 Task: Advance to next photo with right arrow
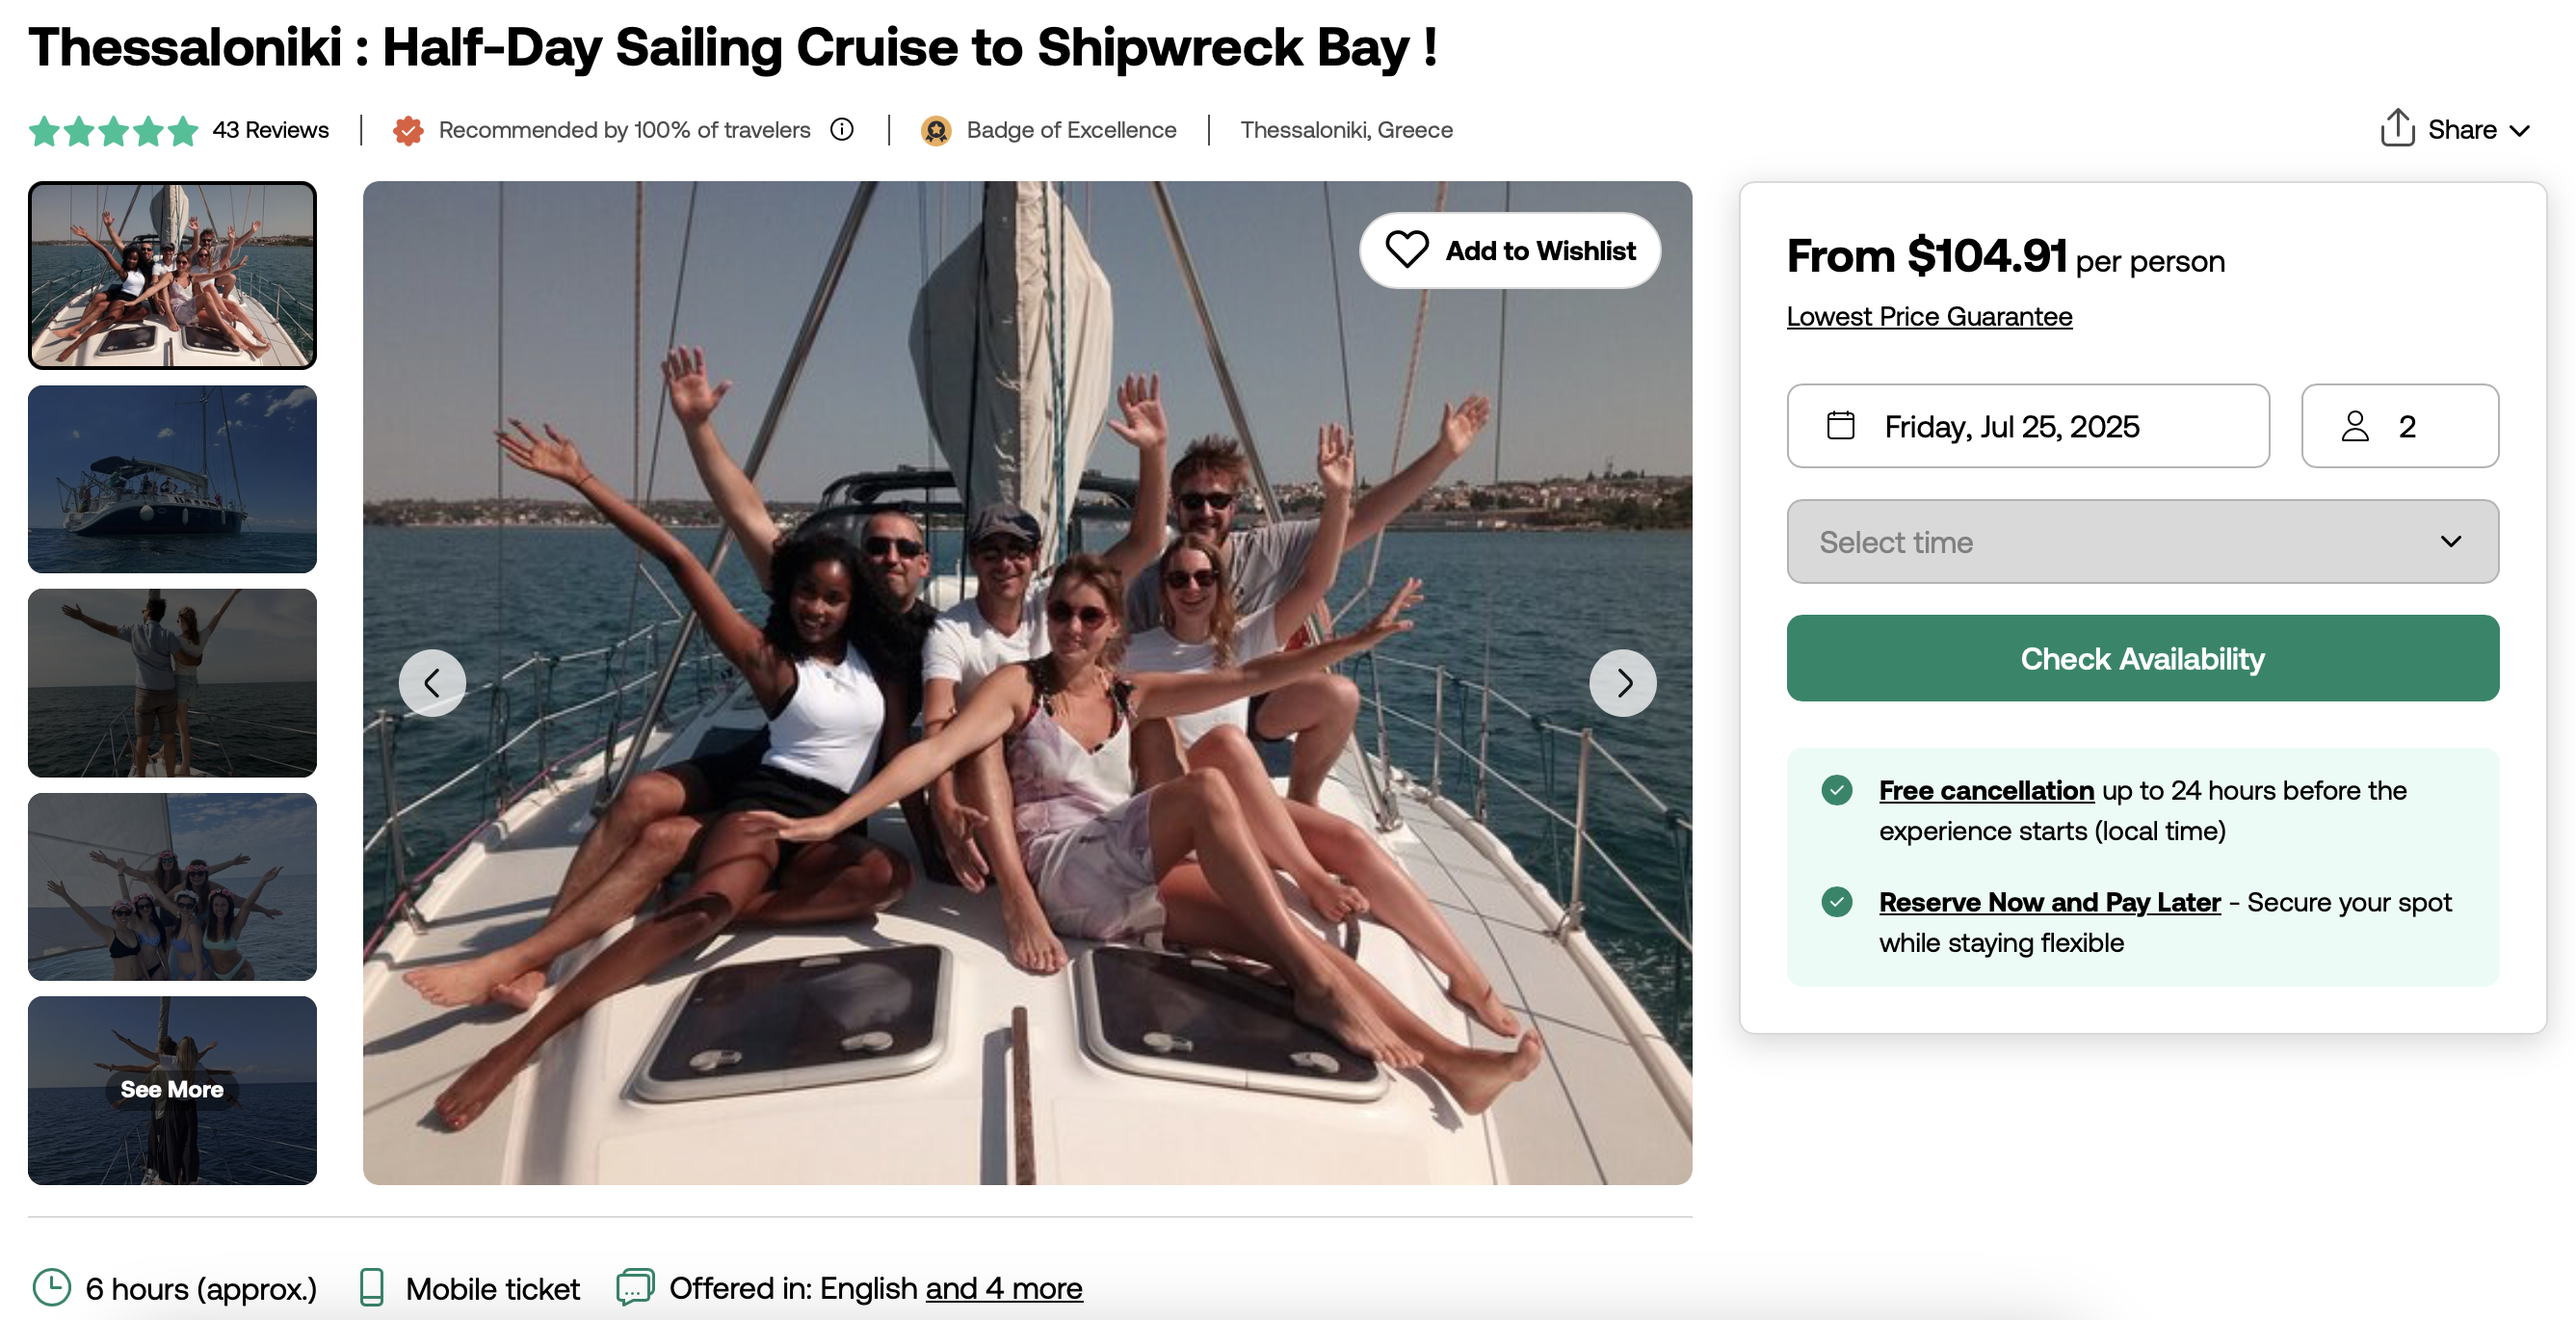[1623, 683]
